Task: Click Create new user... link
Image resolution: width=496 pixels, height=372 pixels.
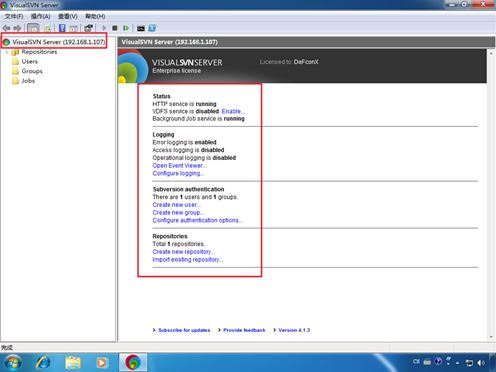Action: pos(177,205)
